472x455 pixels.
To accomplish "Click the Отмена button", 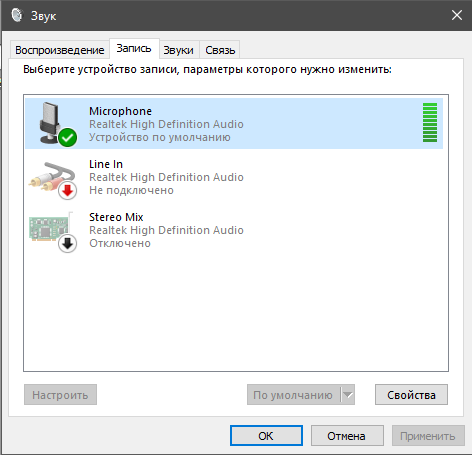I will point(347,435).
